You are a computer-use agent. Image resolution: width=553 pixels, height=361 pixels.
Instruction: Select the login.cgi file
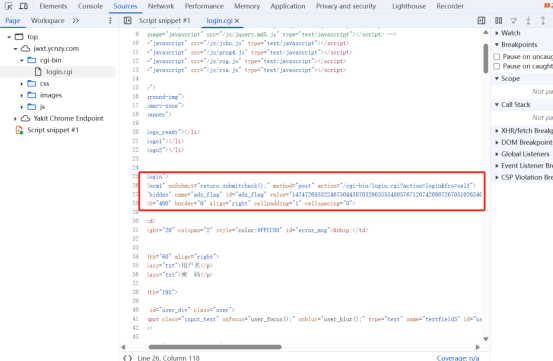click(58, 72)
